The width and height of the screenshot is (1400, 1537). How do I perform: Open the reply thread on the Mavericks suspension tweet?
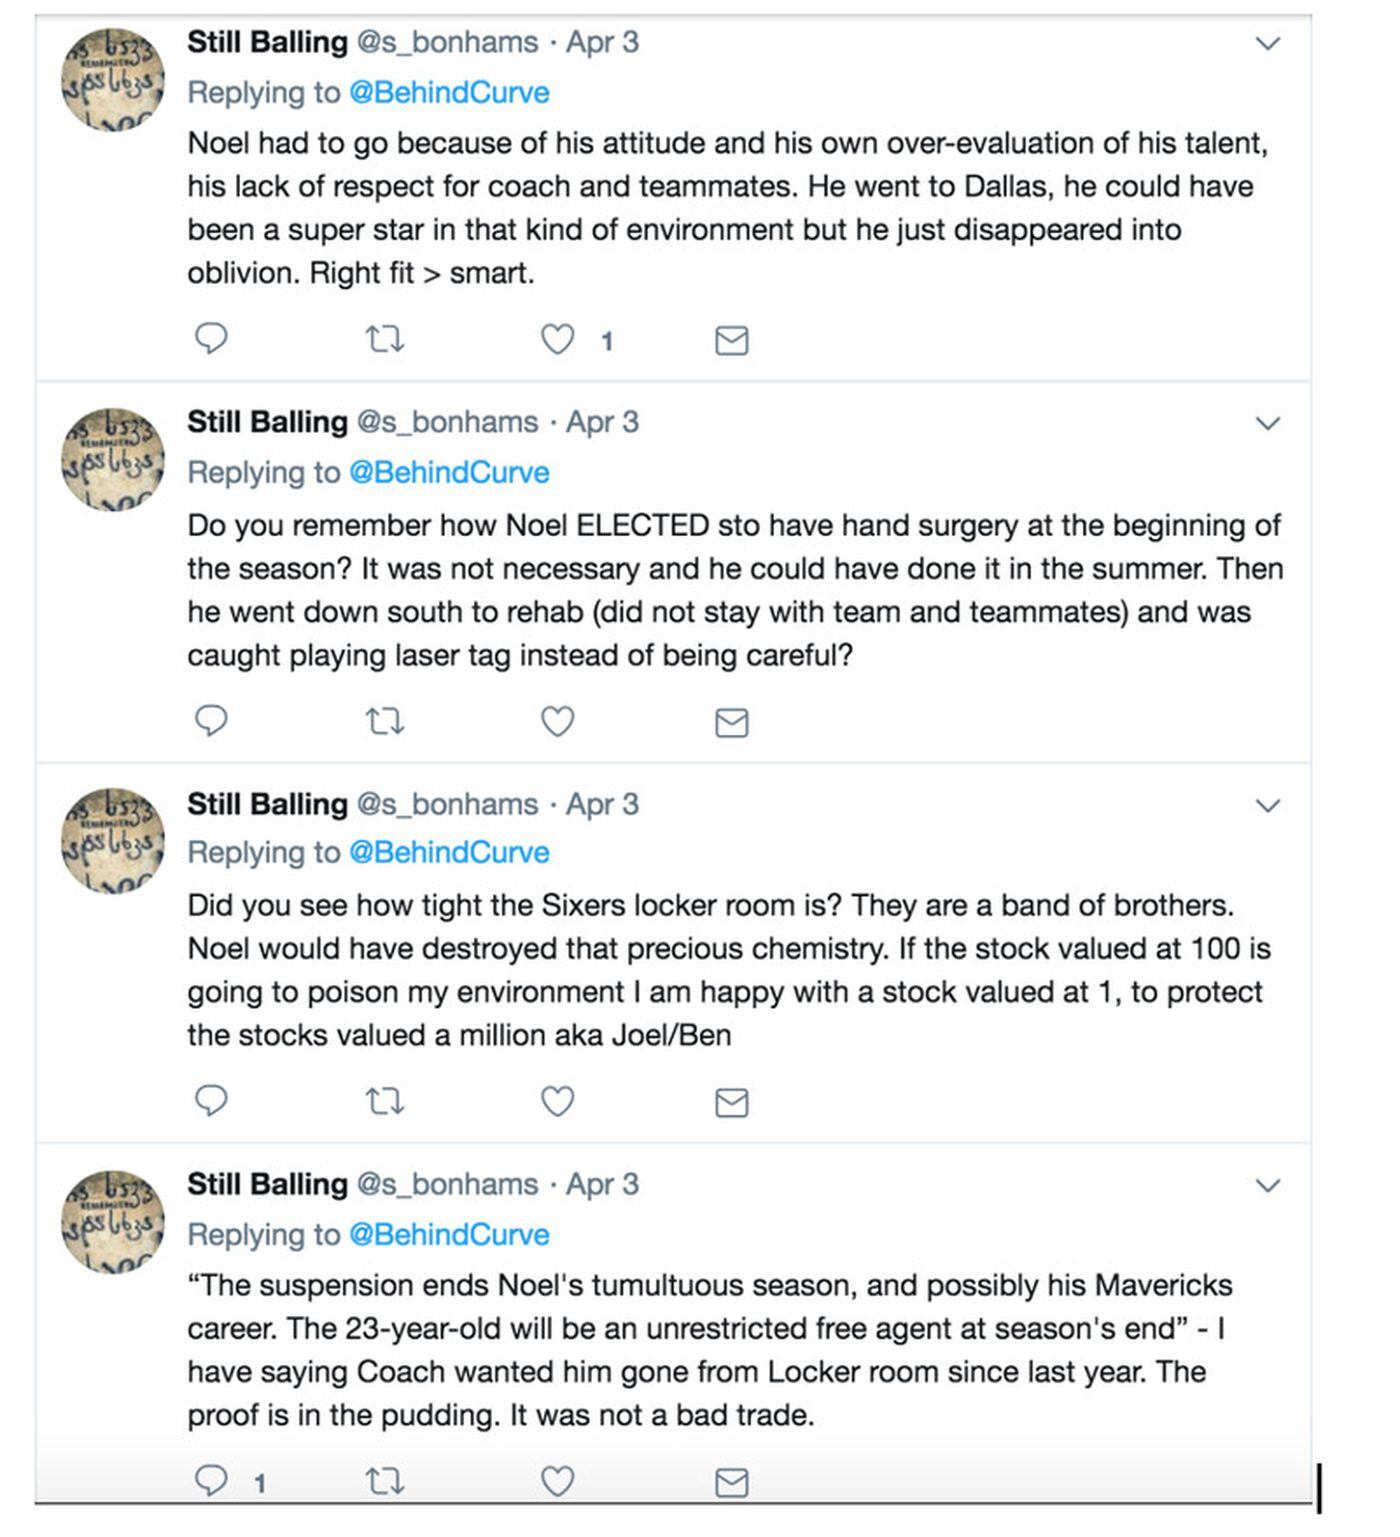[x=210, y=1480]
